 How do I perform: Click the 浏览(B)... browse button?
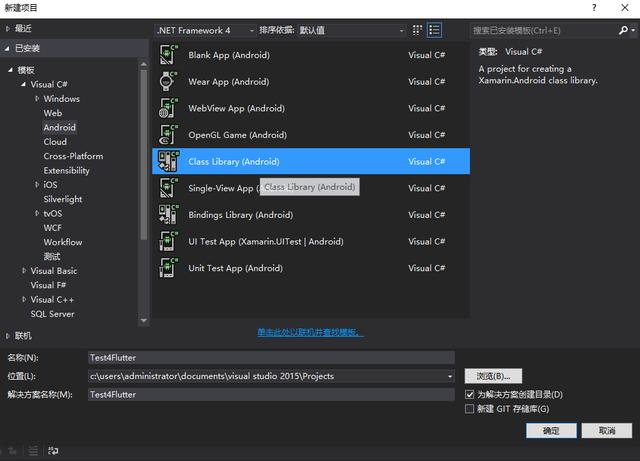coord(493,376)
